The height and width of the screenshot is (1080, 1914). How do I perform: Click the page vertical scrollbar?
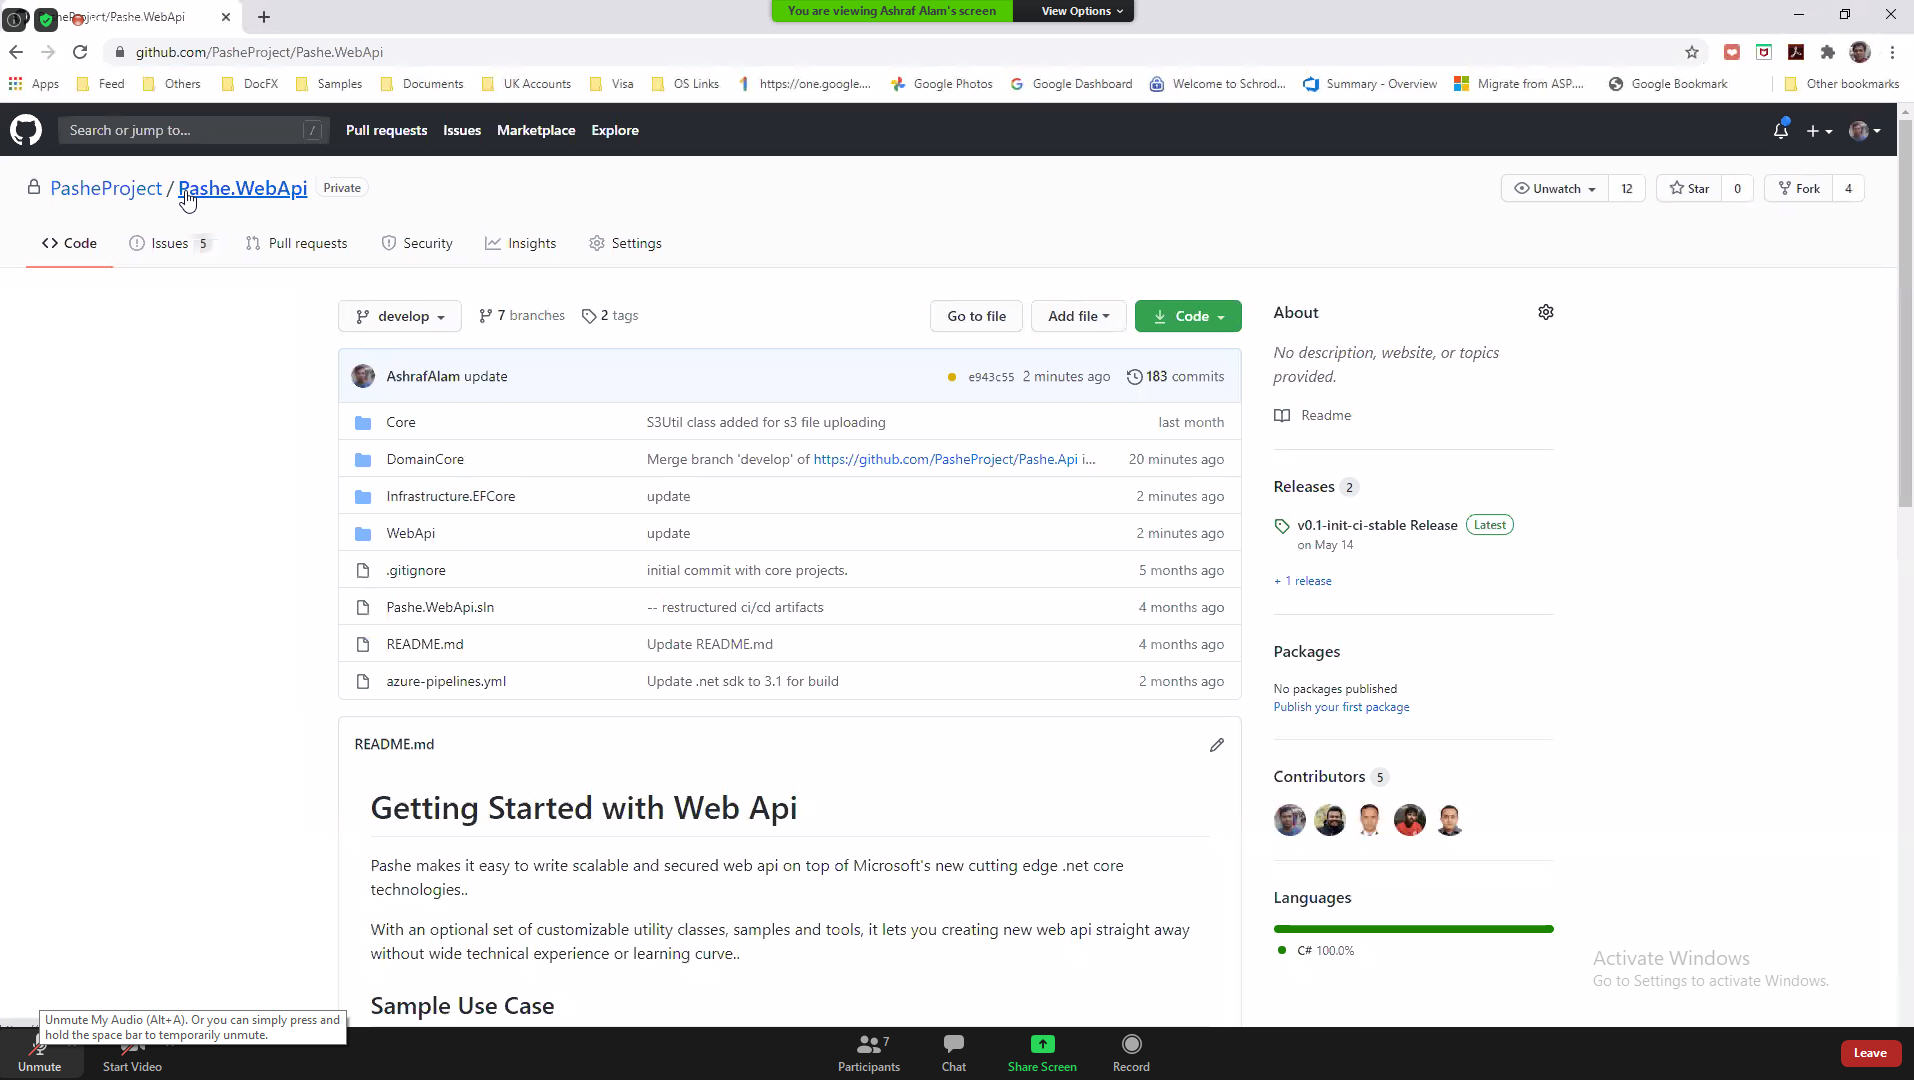pyautogui.click(x=1904, y=315)
